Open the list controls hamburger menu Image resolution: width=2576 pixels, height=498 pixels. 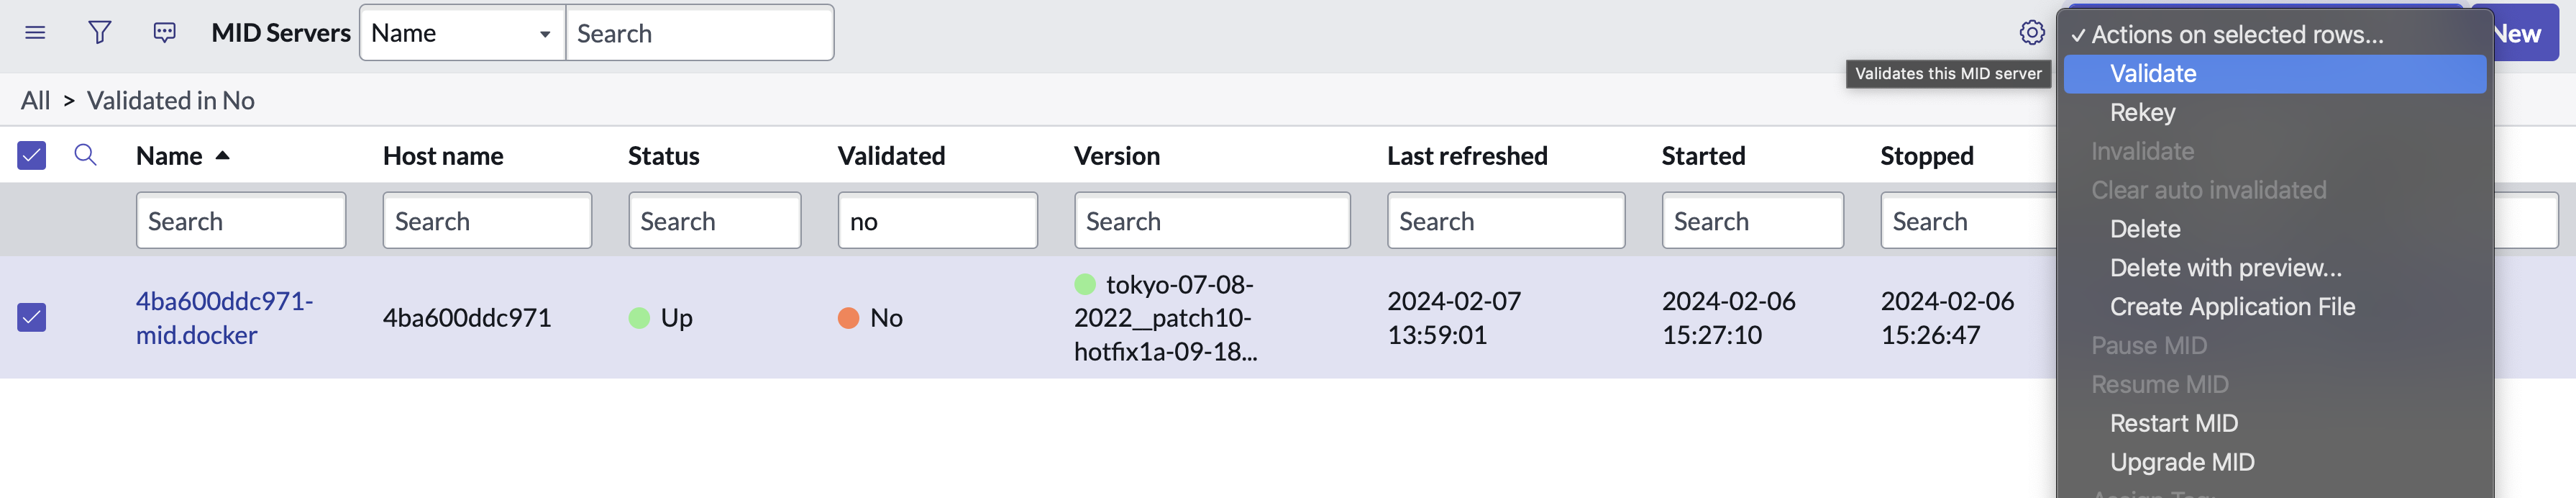click(35, 33)
